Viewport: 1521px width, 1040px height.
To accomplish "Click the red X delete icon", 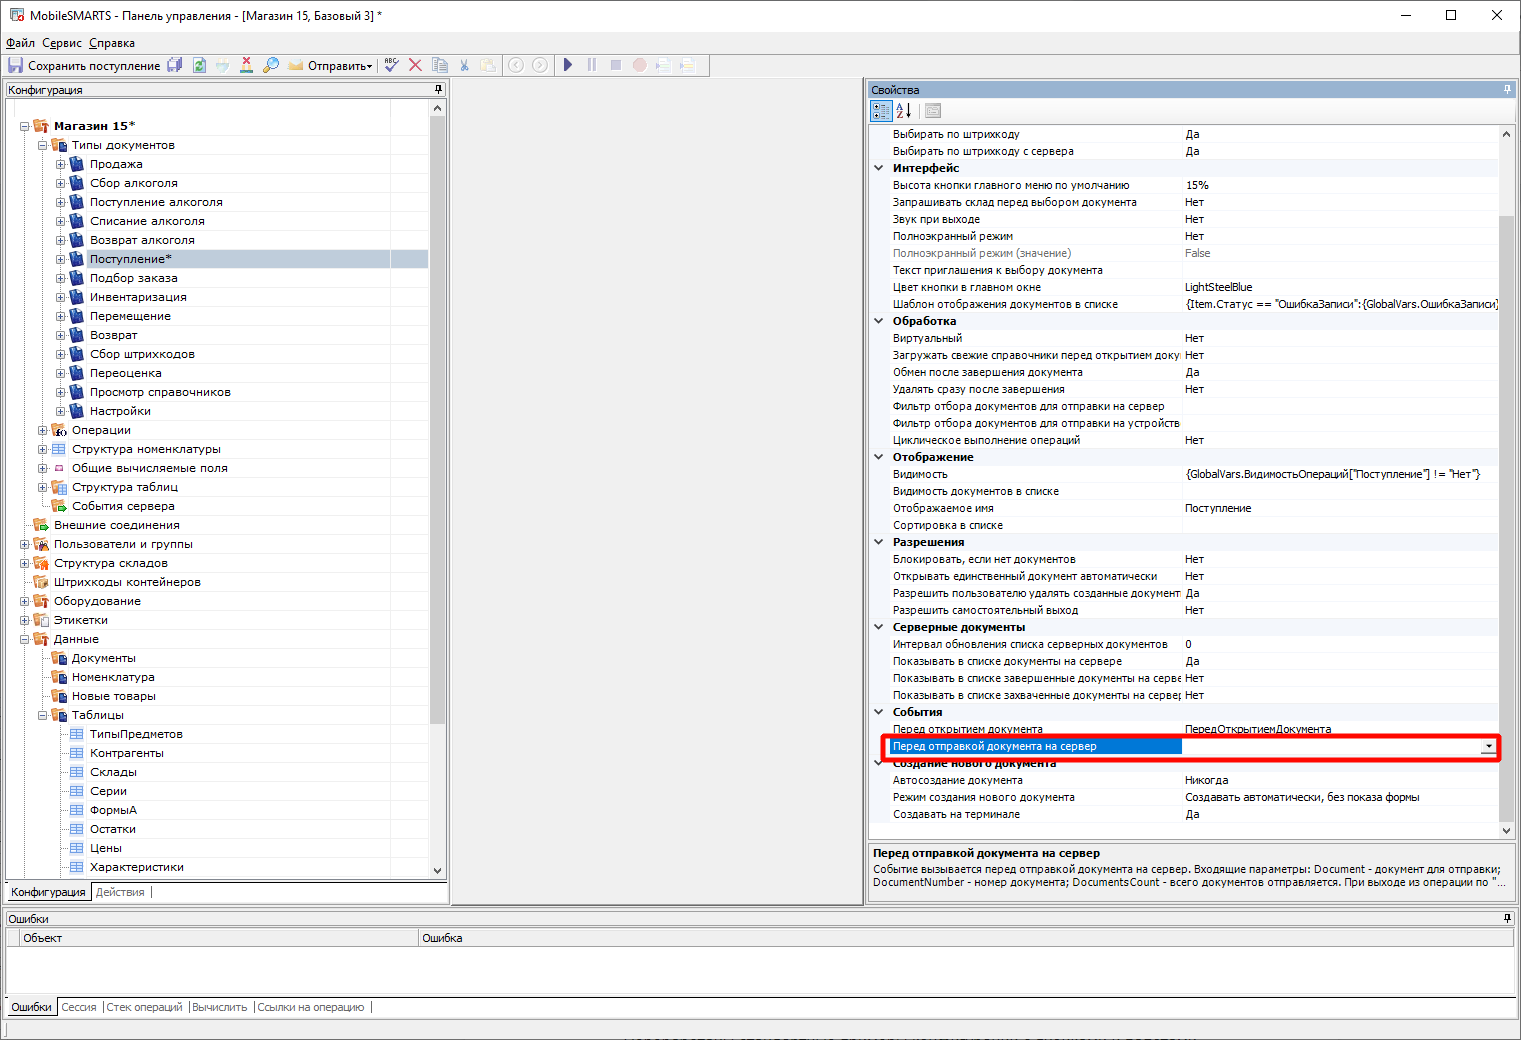I will [415, 65].
